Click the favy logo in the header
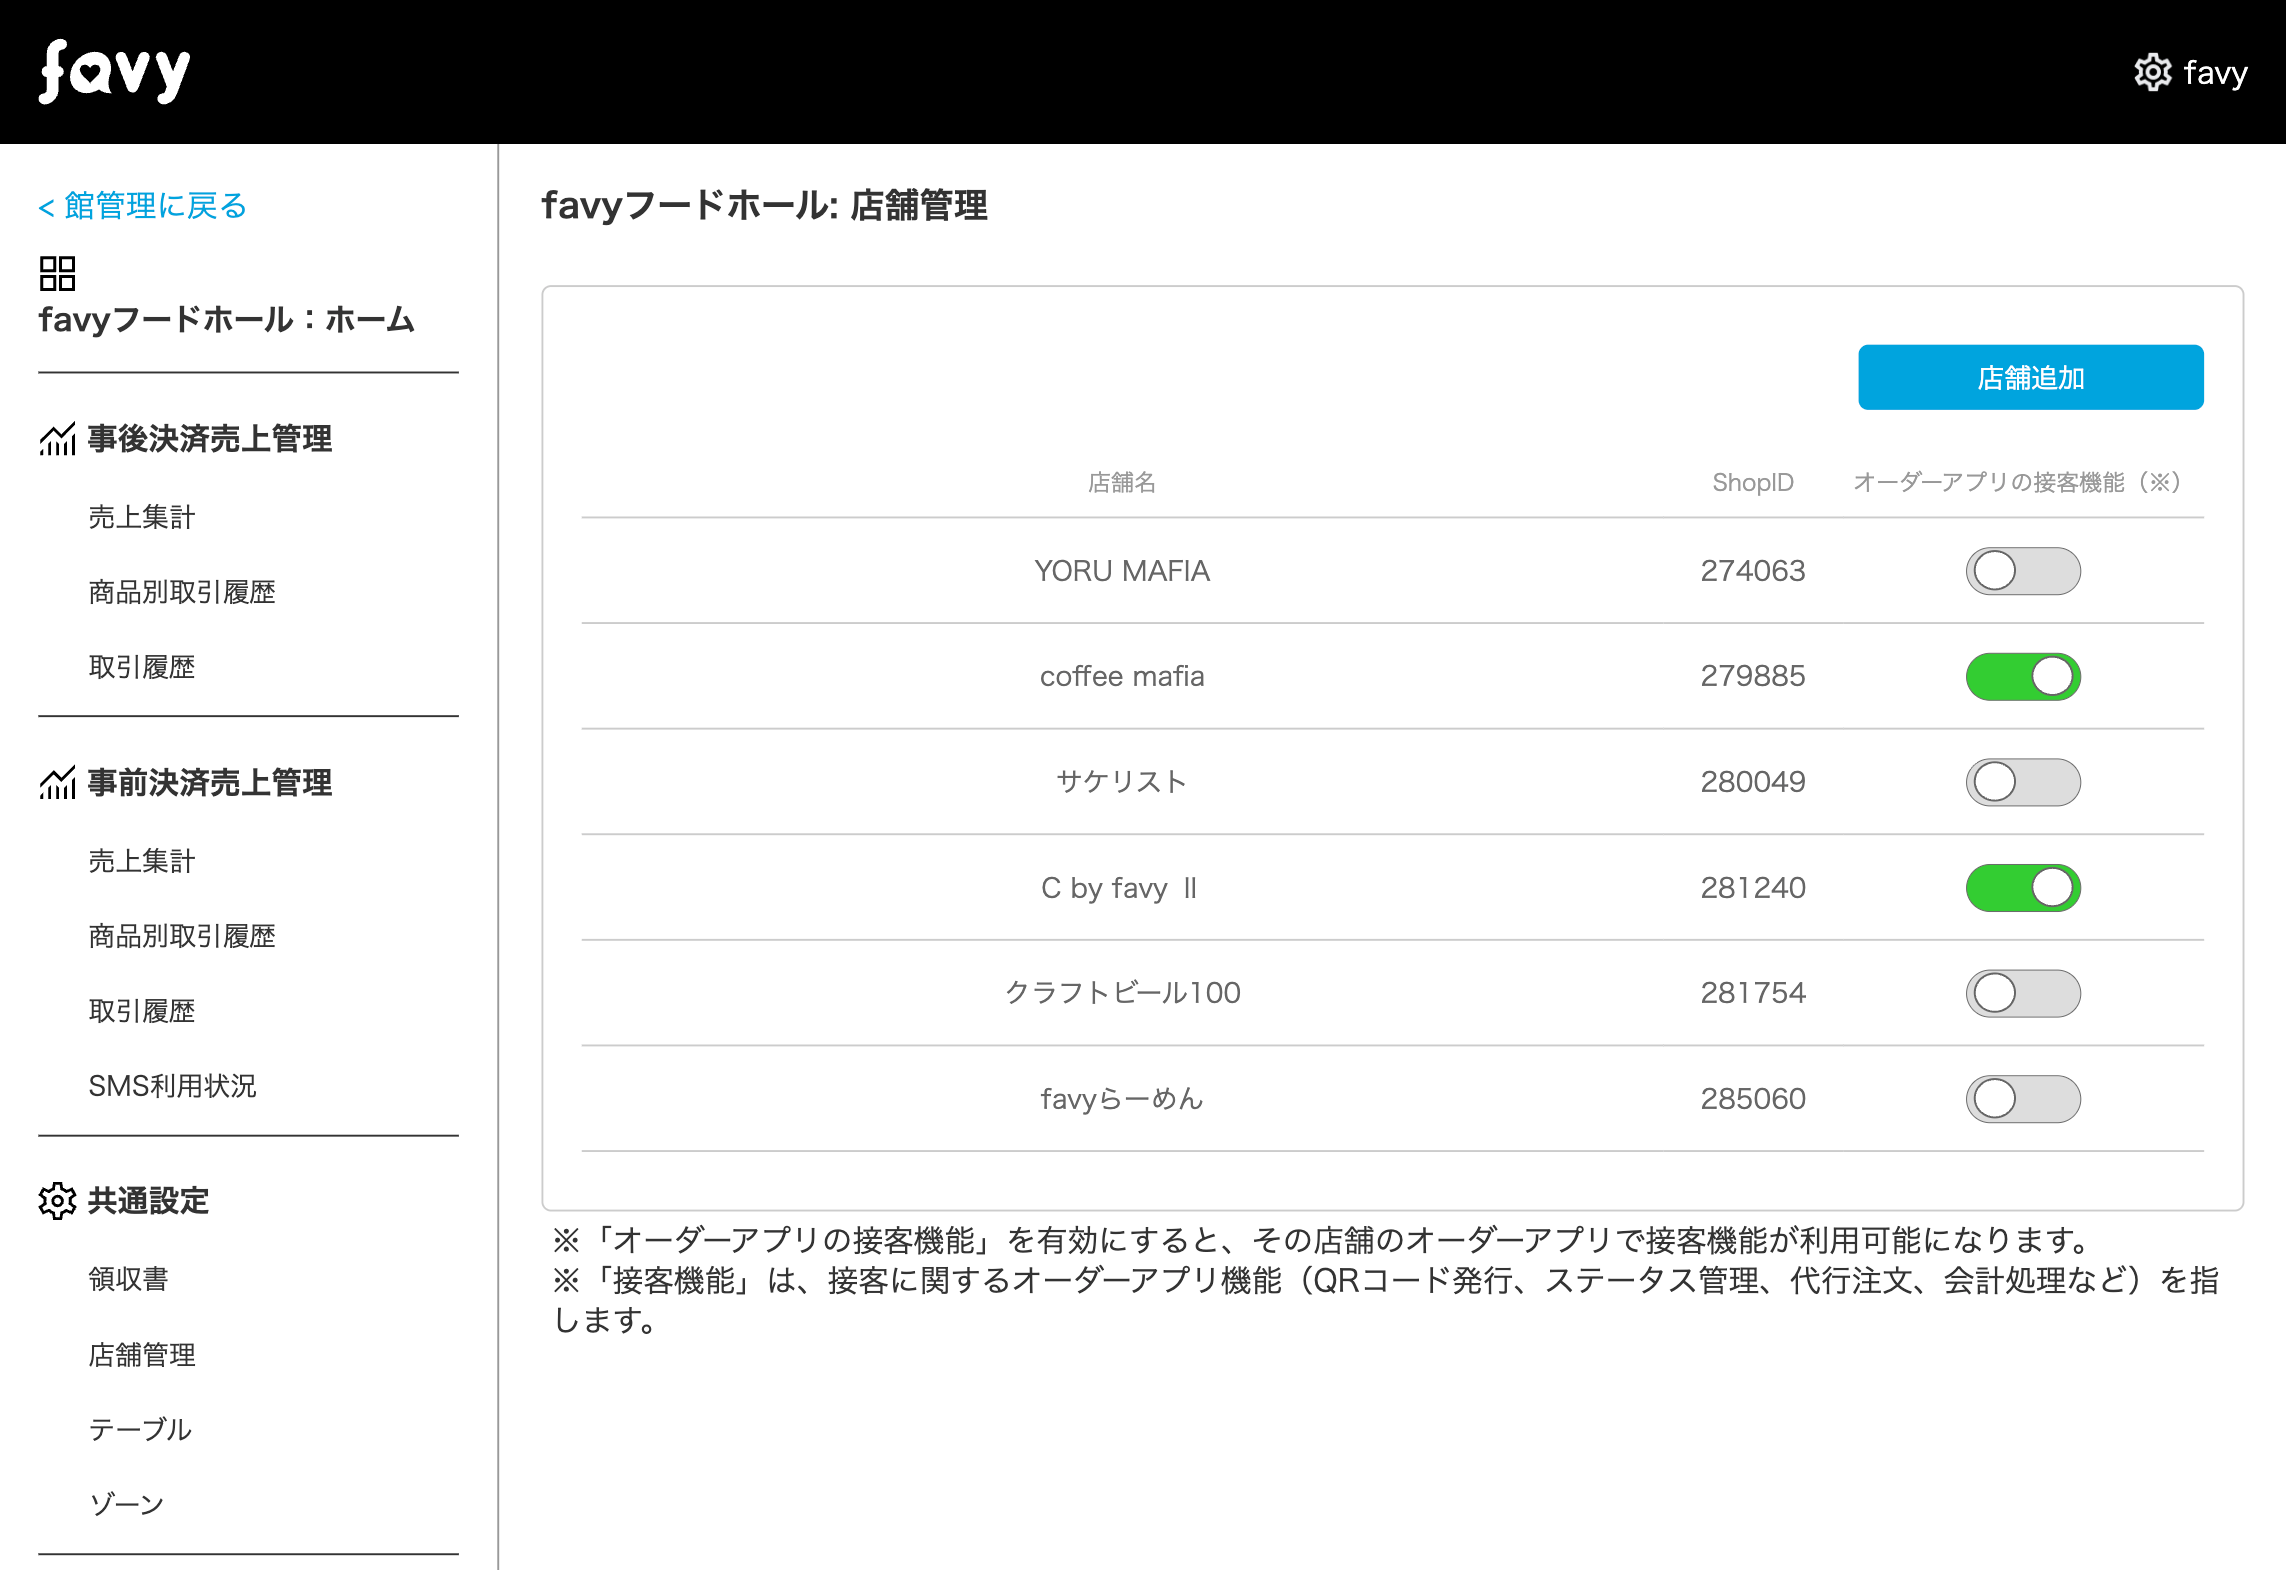 click(x=114, y=72)
